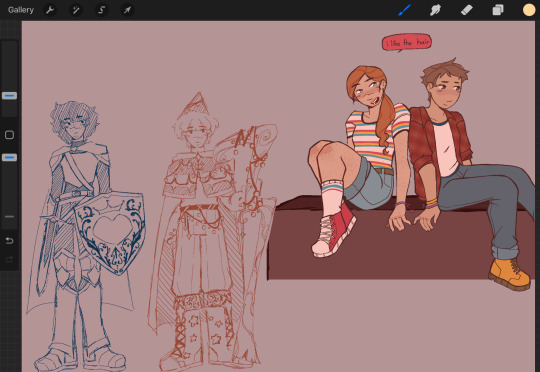The width and height of the screenshot is (540, 372).
Task: Click the brush size slider handle
Action: (9, 95)
